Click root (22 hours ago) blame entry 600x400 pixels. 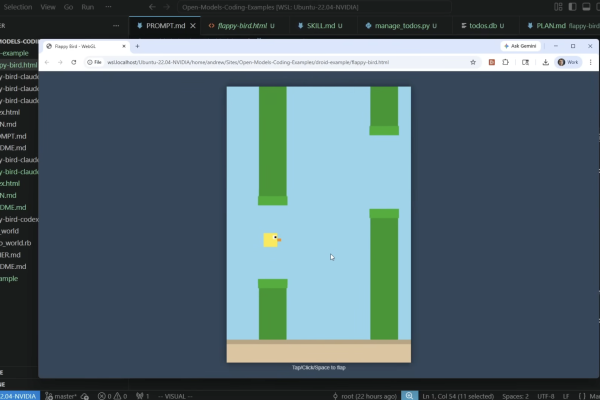click(x=364, y=396)
